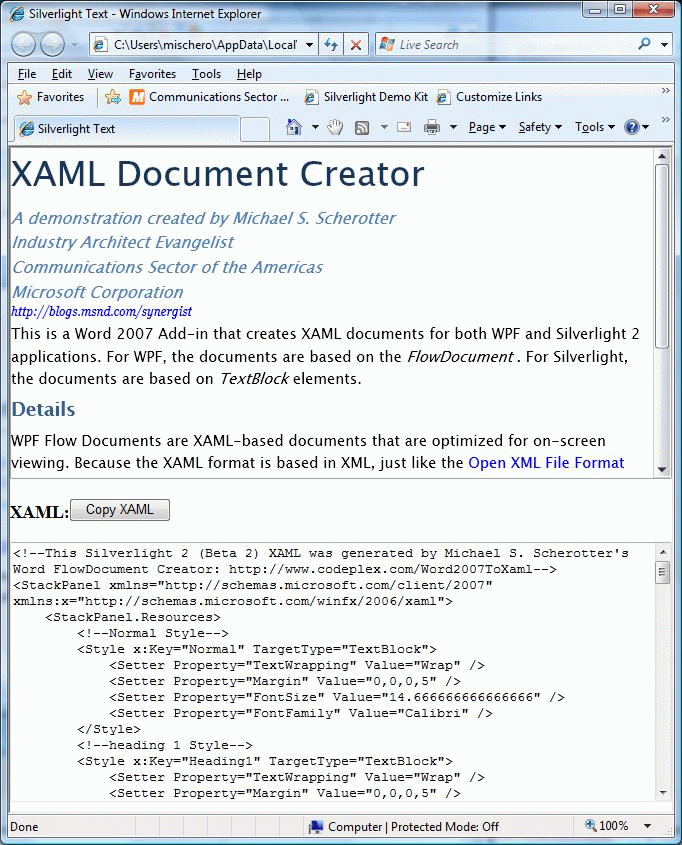Open the Edit menu
Screen dimensions: 682x845
tap(61, 74)
